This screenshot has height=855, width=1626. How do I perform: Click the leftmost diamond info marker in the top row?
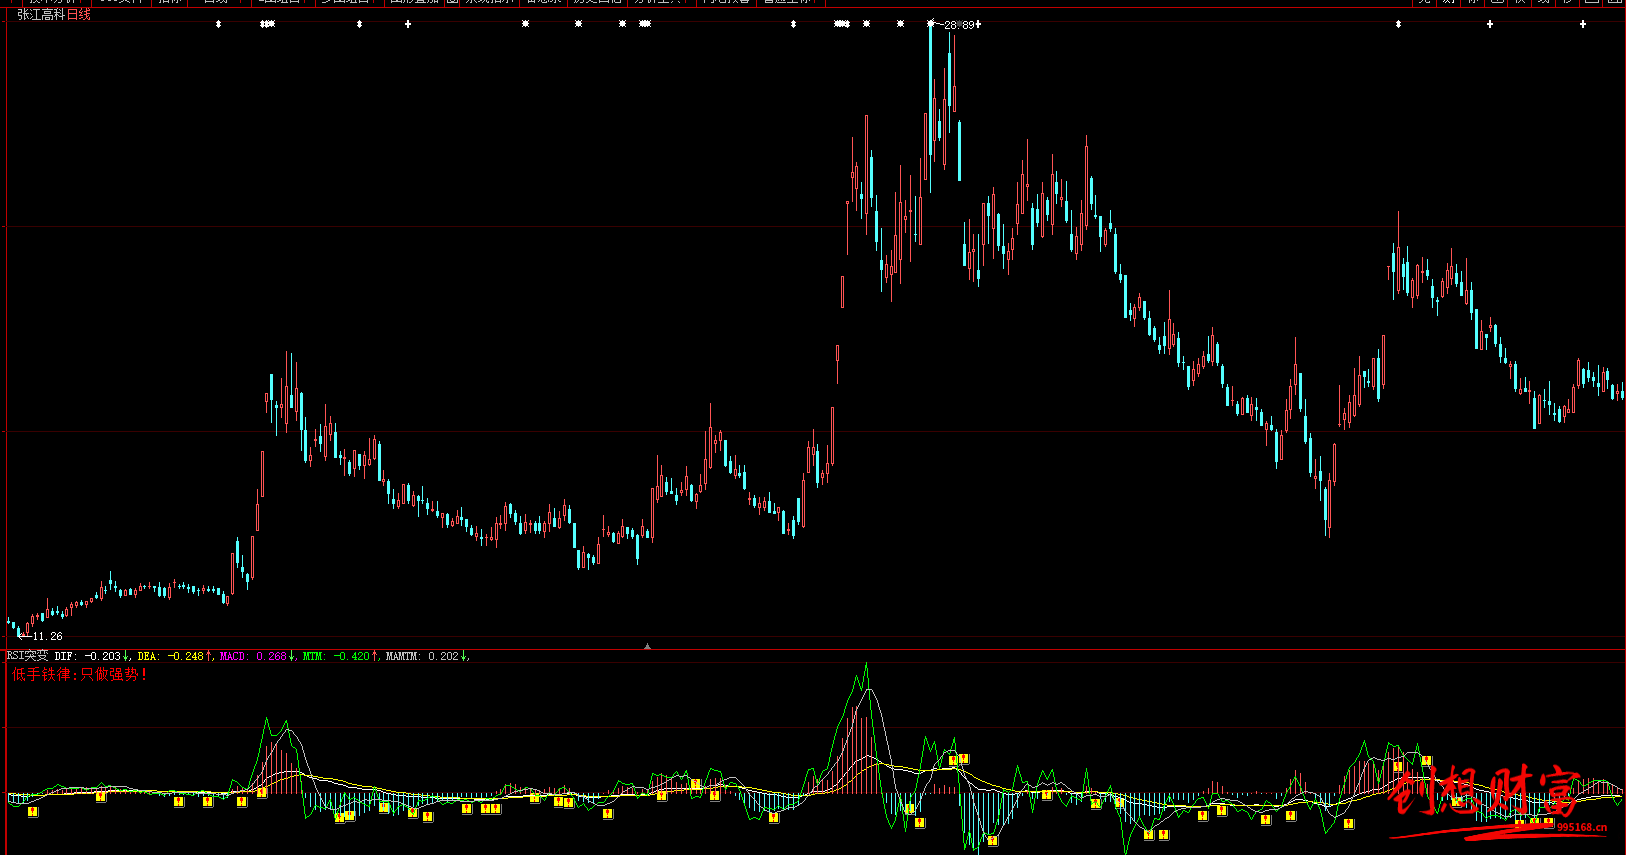219,24
